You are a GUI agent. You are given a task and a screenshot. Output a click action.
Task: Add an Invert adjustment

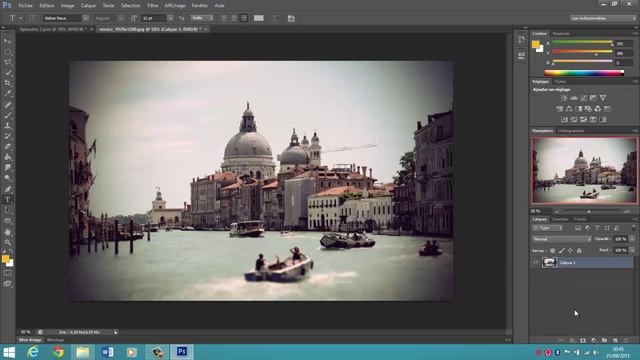564,120
